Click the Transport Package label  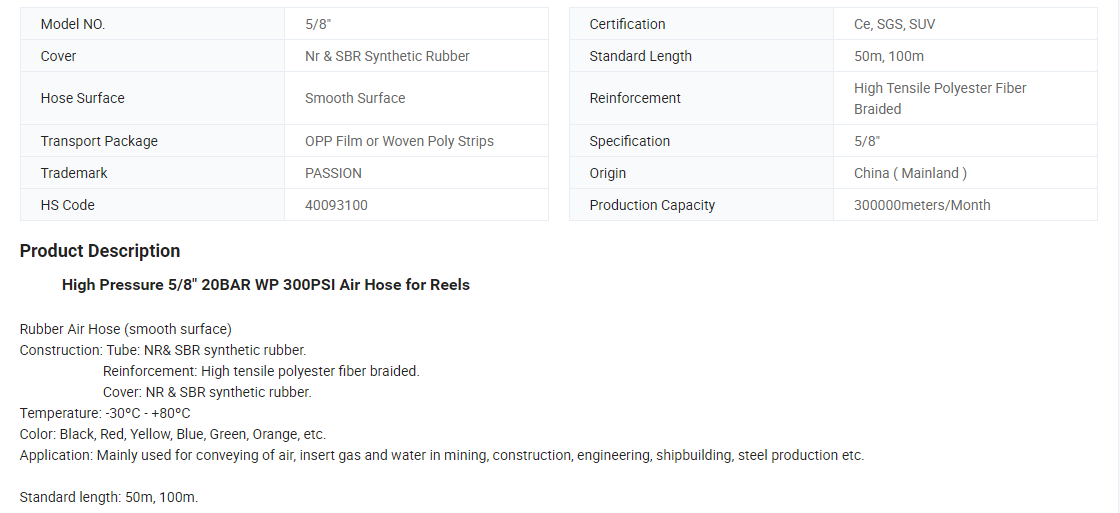[99, 141]
